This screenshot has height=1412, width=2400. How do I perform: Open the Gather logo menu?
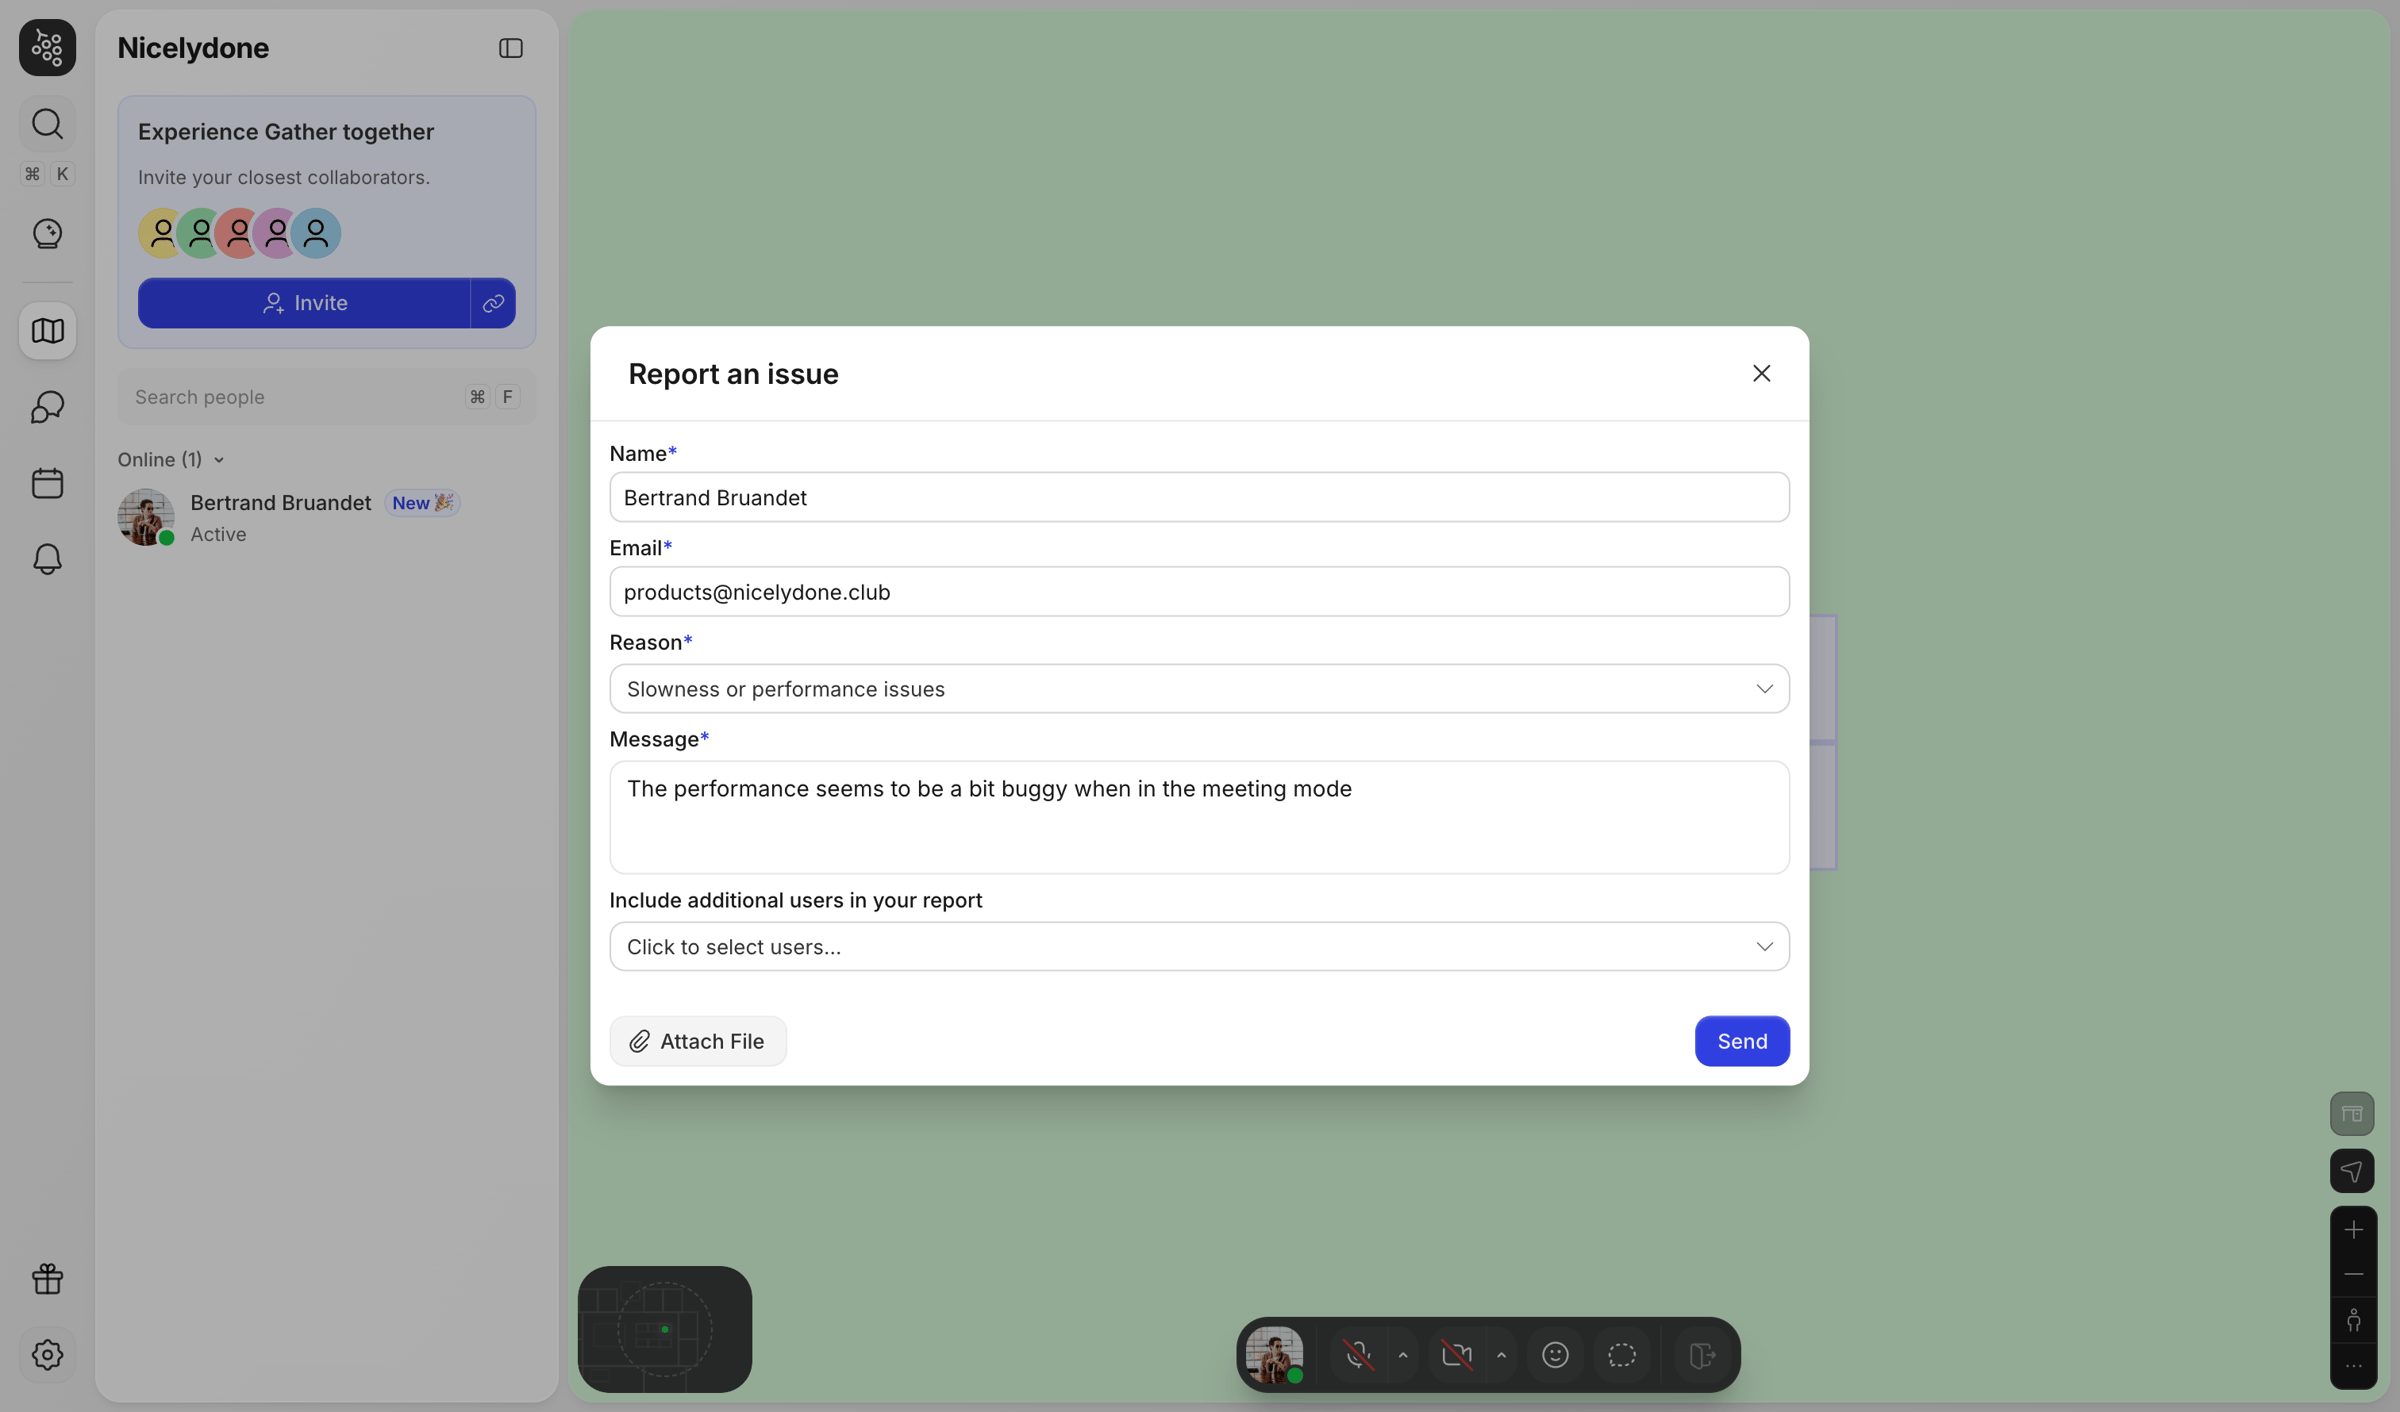(x=47, y=47)
